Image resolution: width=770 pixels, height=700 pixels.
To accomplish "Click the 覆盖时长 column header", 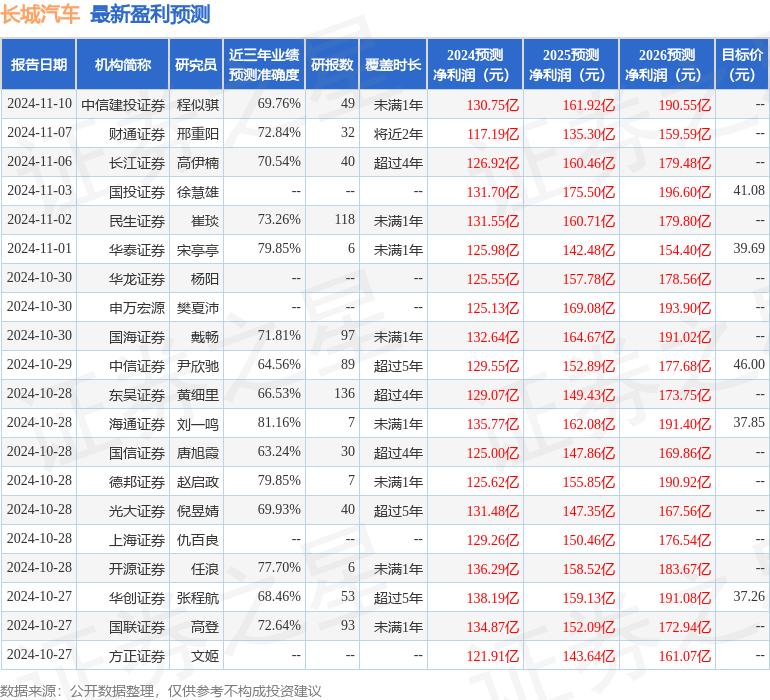I will point(393,64).
